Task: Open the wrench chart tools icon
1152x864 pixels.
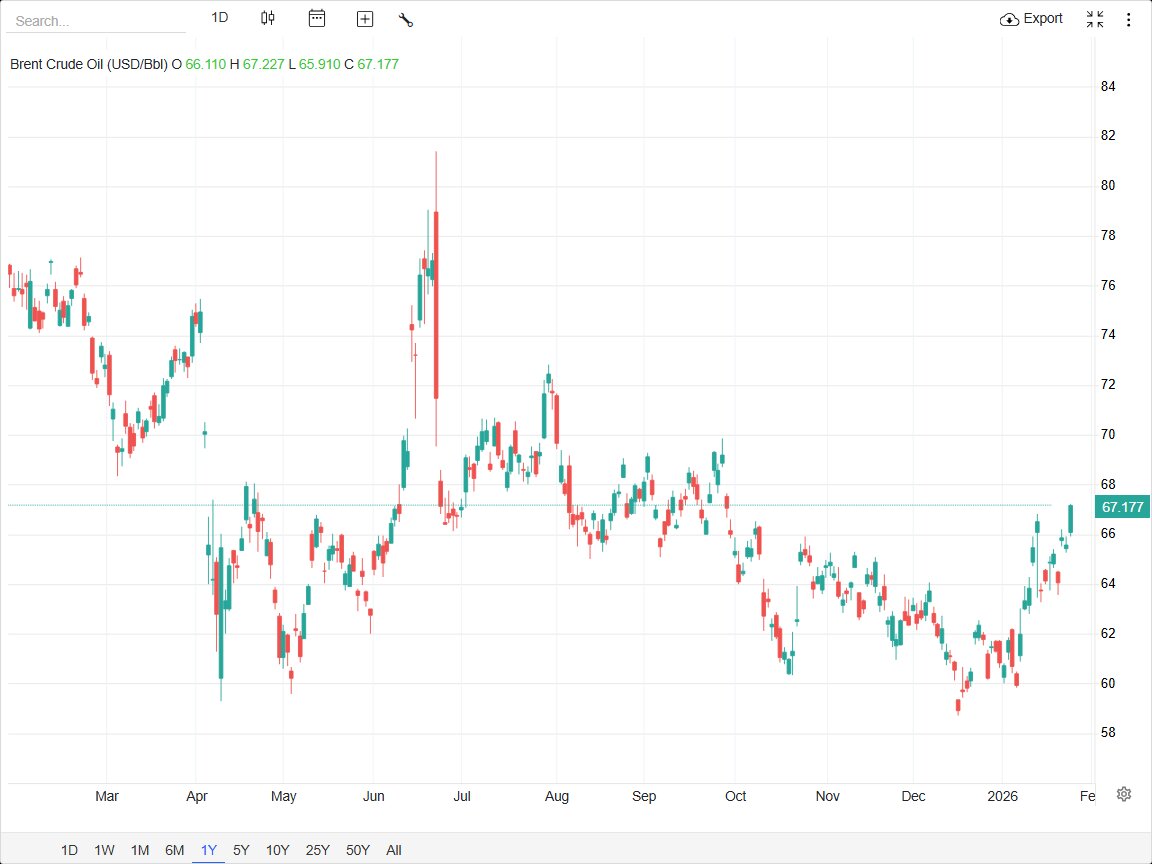Action: coord(406,19)
